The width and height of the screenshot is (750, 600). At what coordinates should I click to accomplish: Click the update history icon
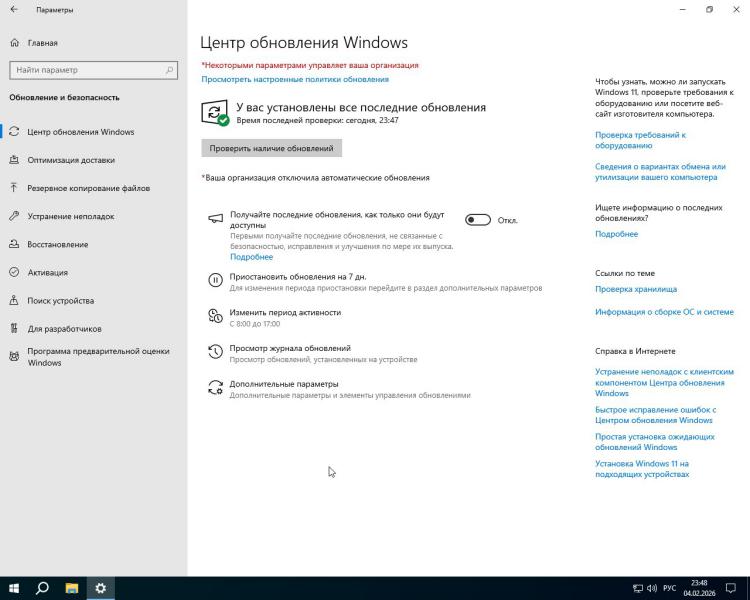pos(215,352)
